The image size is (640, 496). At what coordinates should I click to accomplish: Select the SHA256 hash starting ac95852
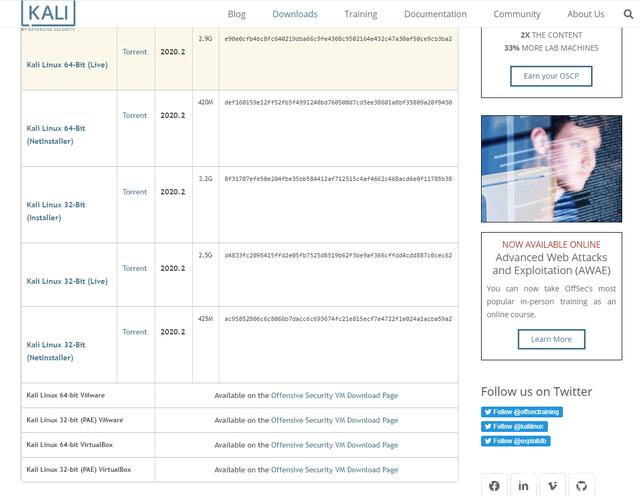pos(338,319)
